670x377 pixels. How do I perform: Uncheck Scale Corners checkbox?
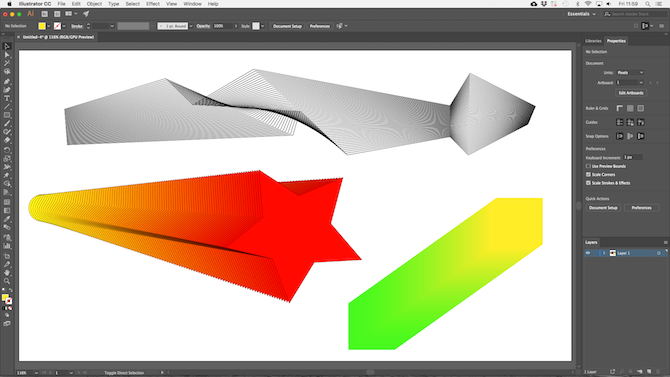click(x=588, y=174)
